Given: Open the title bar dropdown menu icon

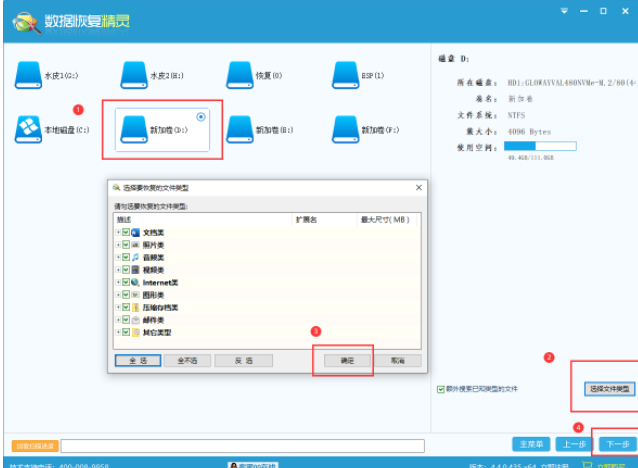Looking at the screenshot, I should point(565,10).
